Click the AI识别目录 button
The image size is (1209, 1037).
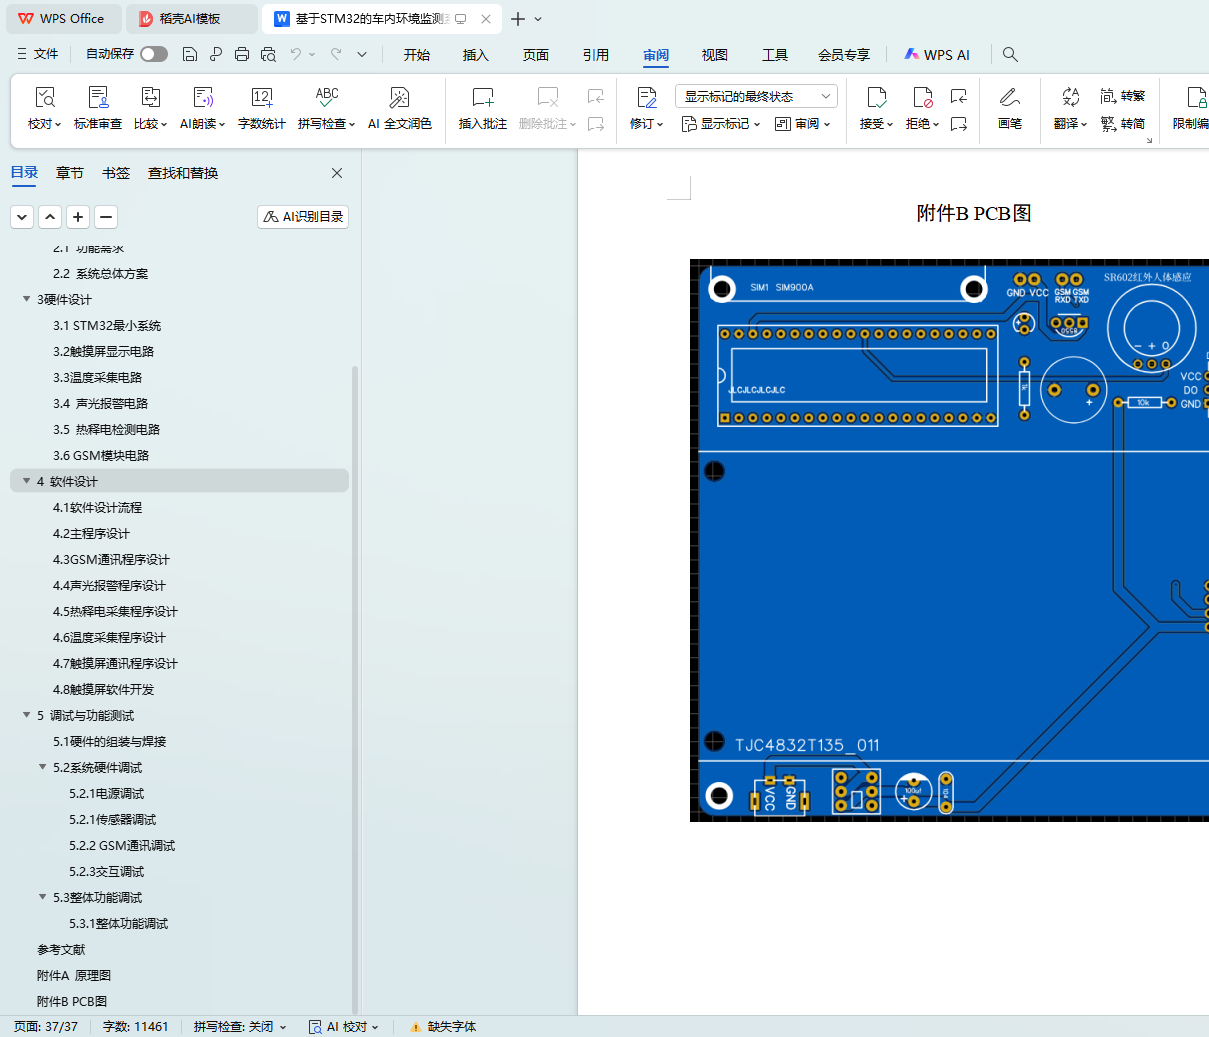[303, 216]
